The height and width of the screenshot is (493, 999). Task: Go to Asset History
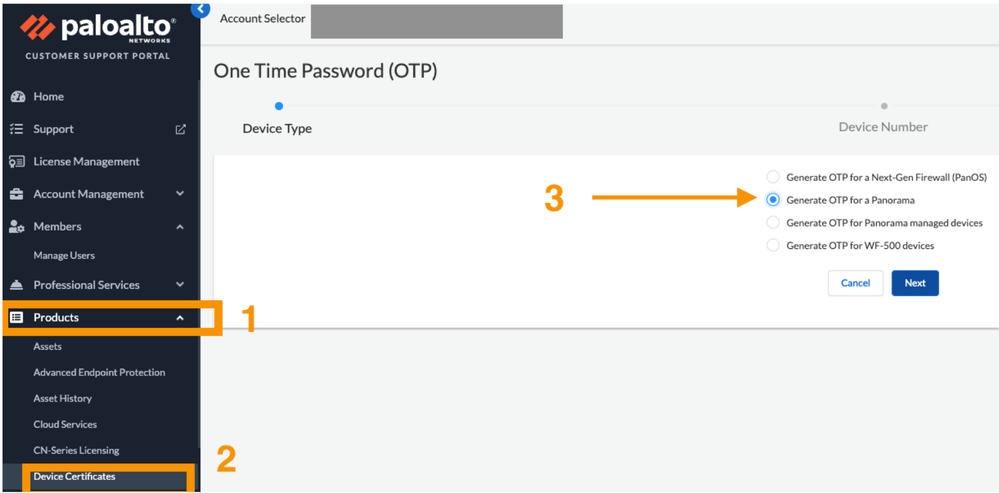coord(62,398)
